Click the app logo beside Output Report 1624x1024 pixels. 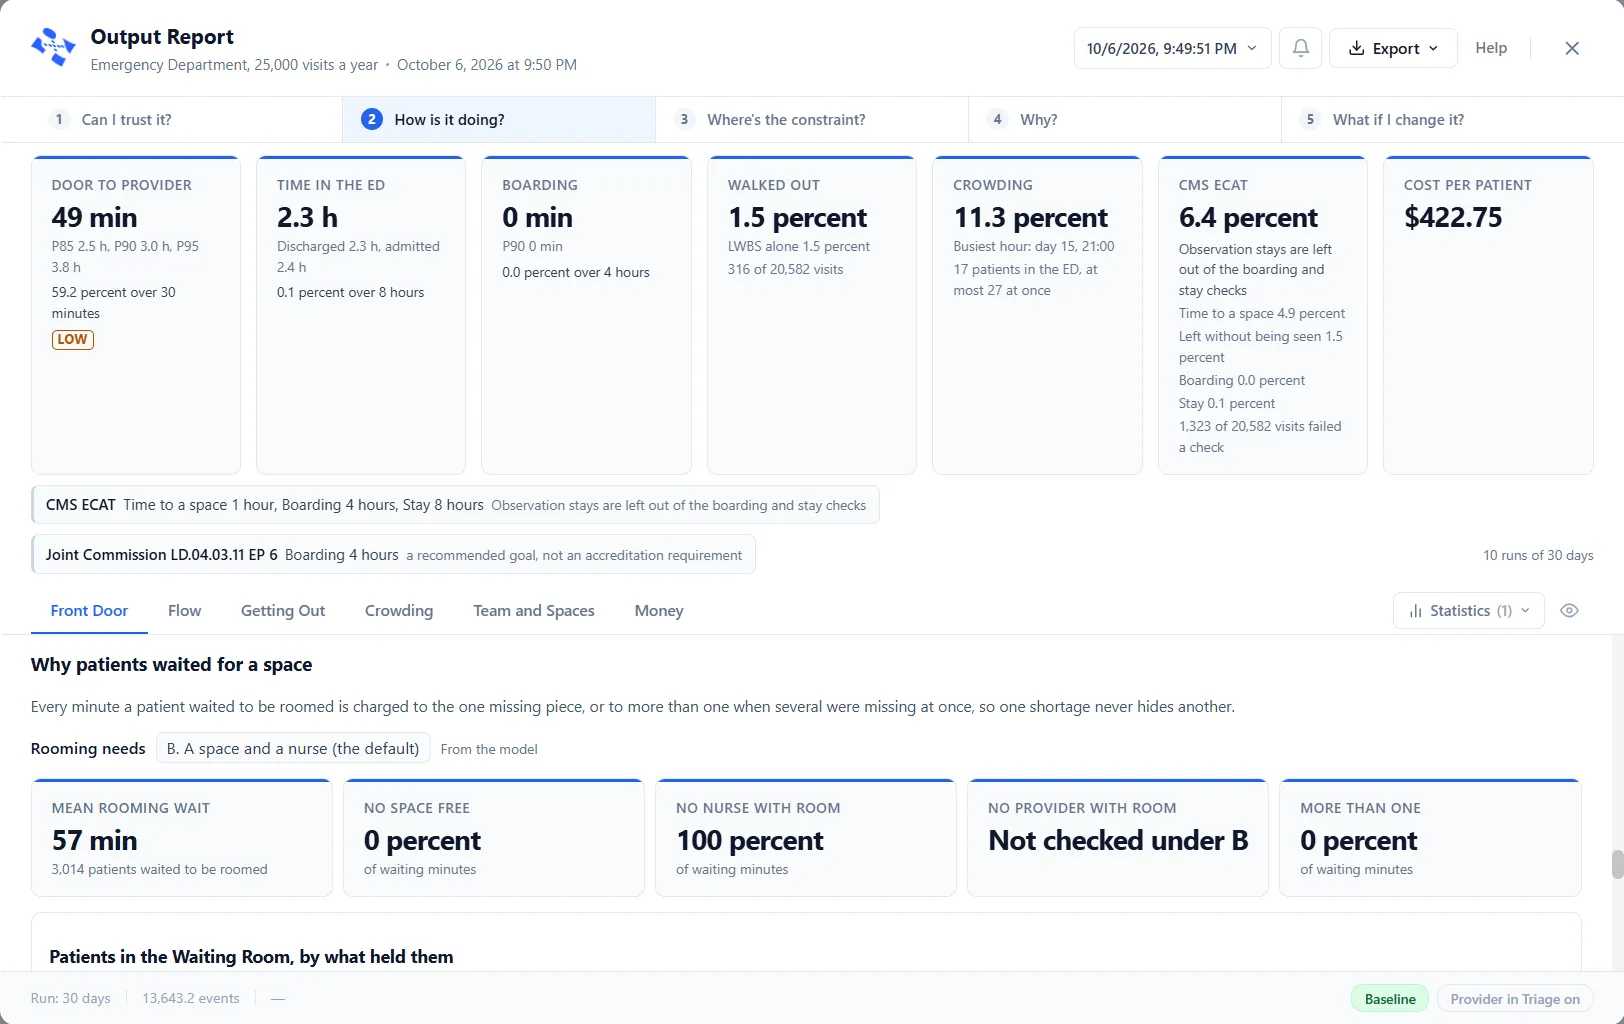(54, 48)
